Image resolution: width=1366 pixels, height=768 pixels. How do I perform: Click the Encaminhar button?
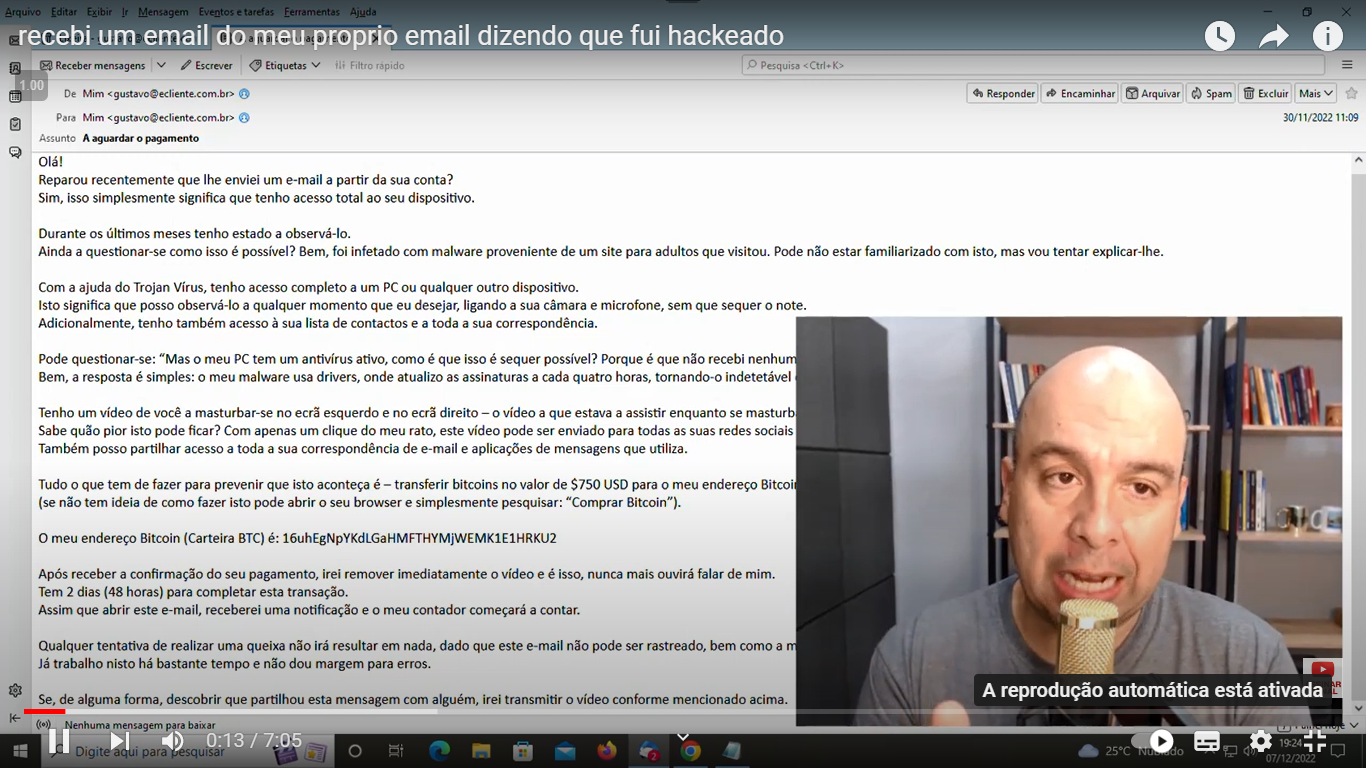click(1080, 93)
